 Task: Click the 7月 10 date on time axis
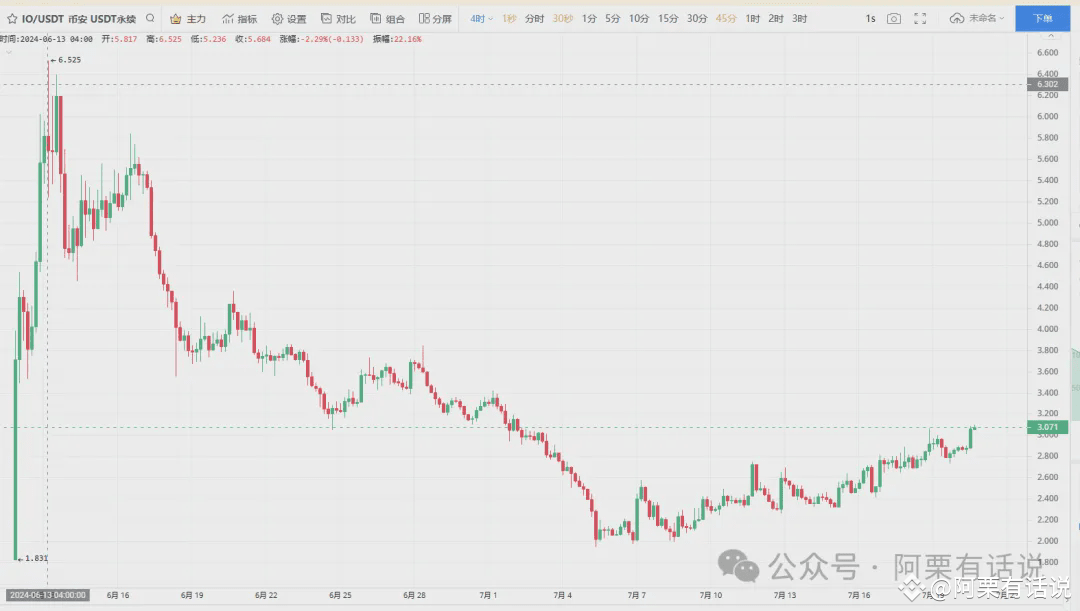tap(711, 595)
